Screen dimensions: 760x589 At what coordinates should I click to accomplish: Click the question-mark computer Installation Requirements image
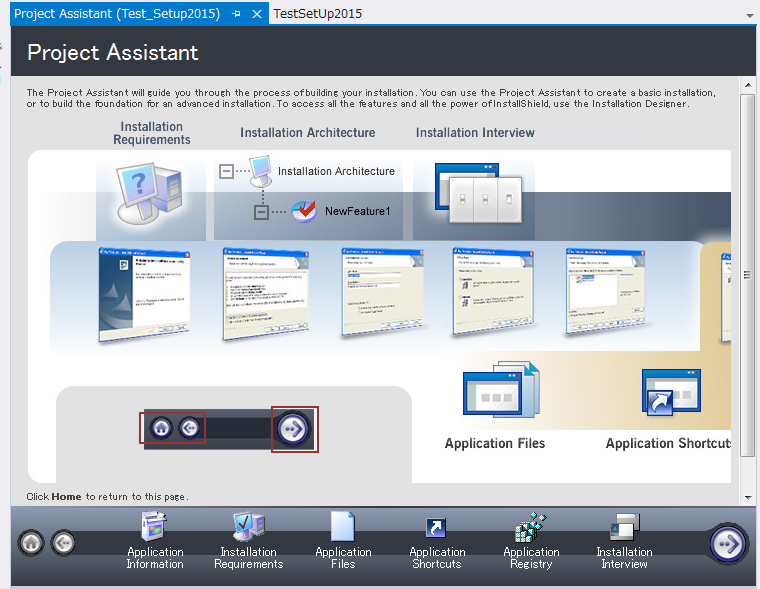tap(150, 193)
